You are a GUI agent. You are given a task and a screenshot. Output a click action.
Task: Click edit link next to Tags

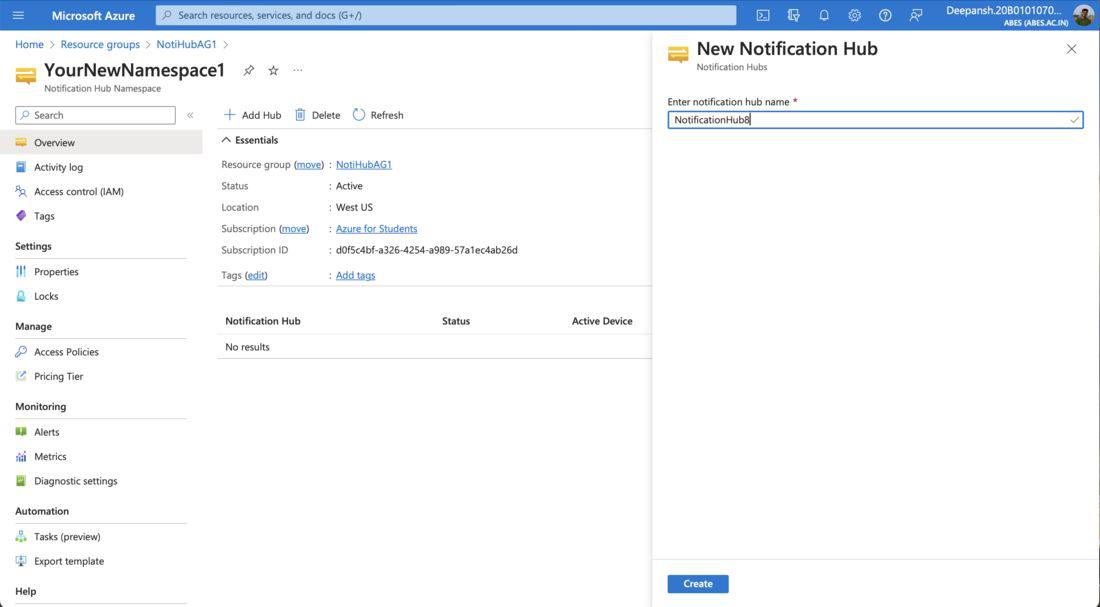tap(256, 275)
